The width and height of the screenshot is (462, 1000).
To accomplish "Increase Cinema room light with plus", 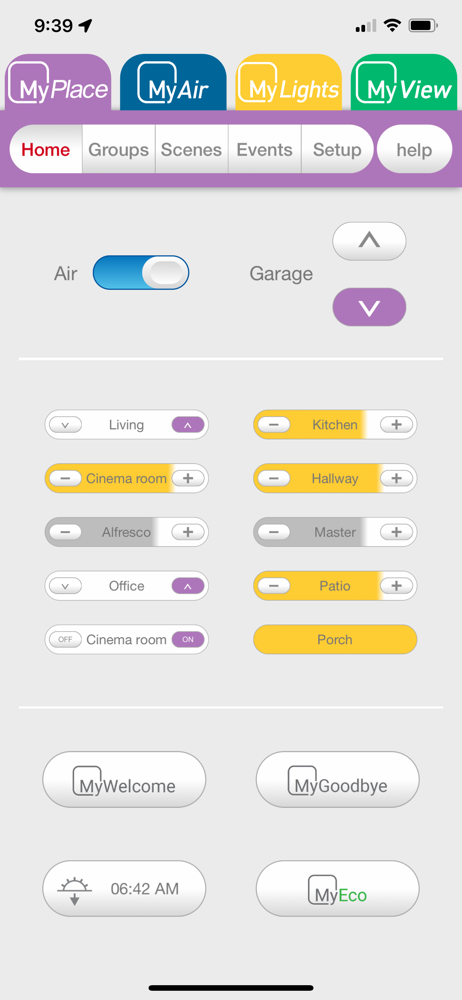I will coord(188,478).
